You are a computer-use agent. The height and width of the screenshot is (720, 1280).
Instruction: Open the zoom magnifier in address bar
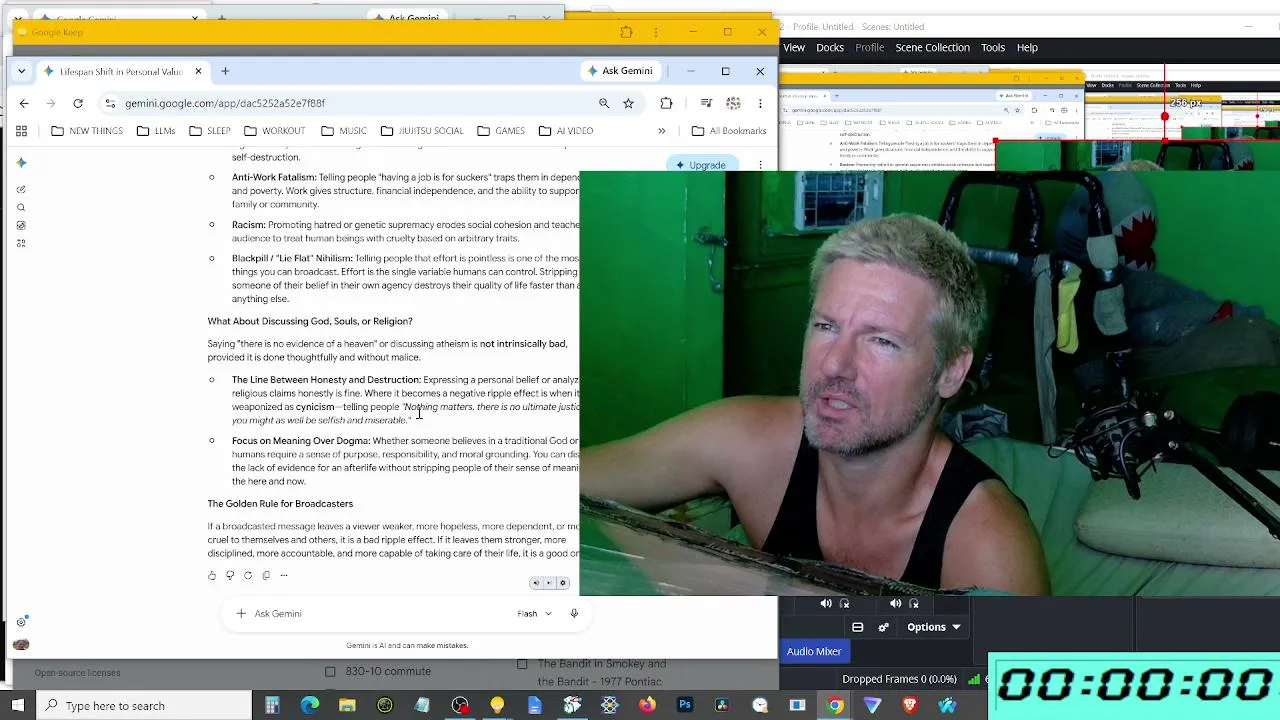604,103
